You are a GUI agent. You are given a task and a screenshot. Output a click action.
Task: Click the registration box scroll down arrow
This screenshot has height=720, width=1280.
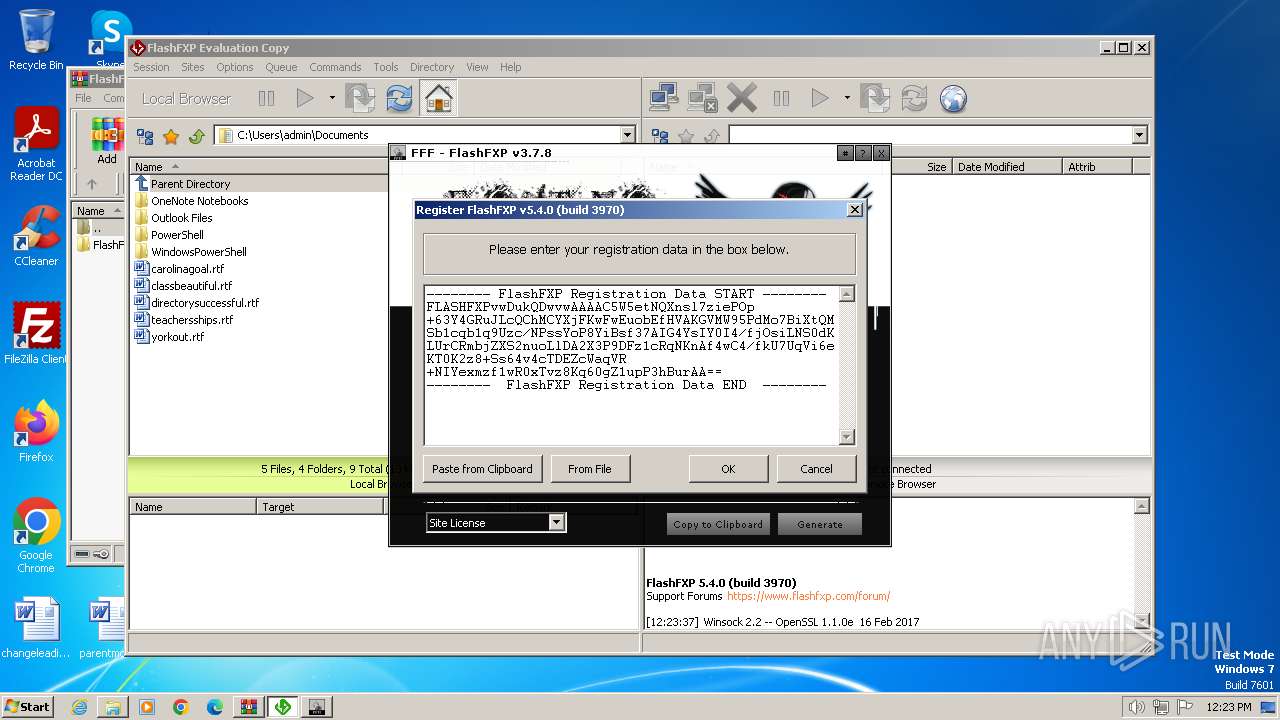coord(847,437)
